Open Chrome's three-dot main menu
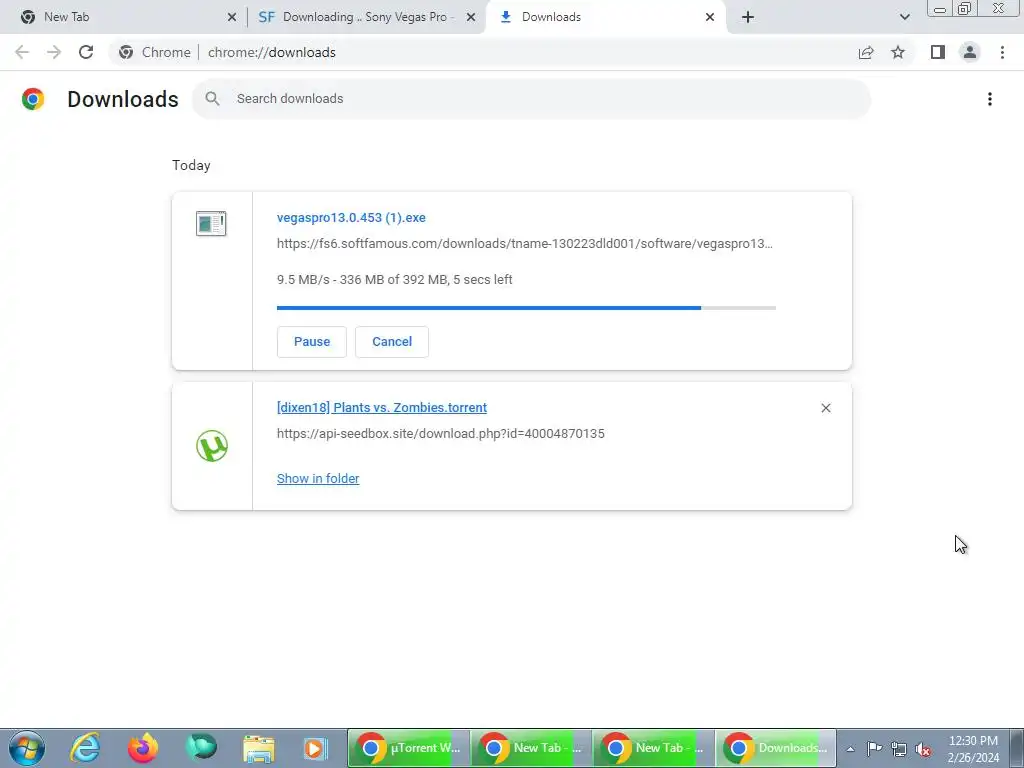The height and width of the screenshot is (768, 1024). point(1002,52)
